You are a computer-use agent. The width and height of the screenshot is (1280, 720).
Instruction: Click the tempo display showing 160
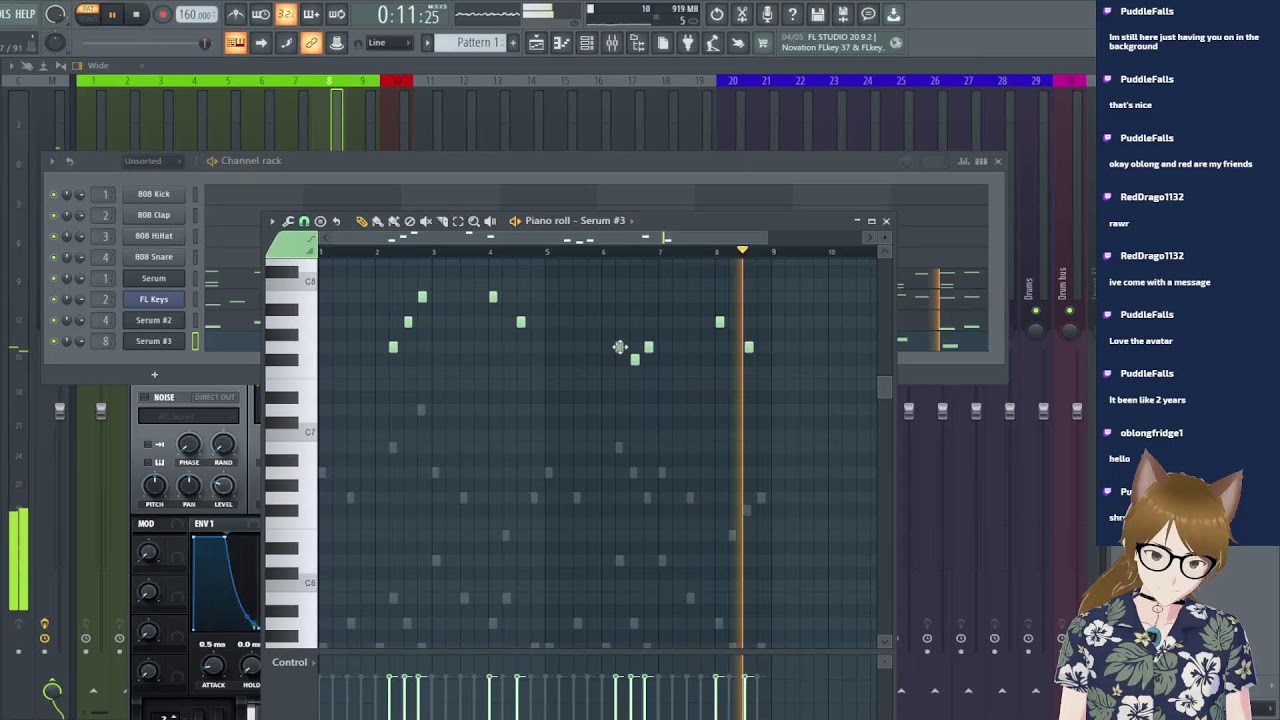pyautogui.click(x=196, y=15)
